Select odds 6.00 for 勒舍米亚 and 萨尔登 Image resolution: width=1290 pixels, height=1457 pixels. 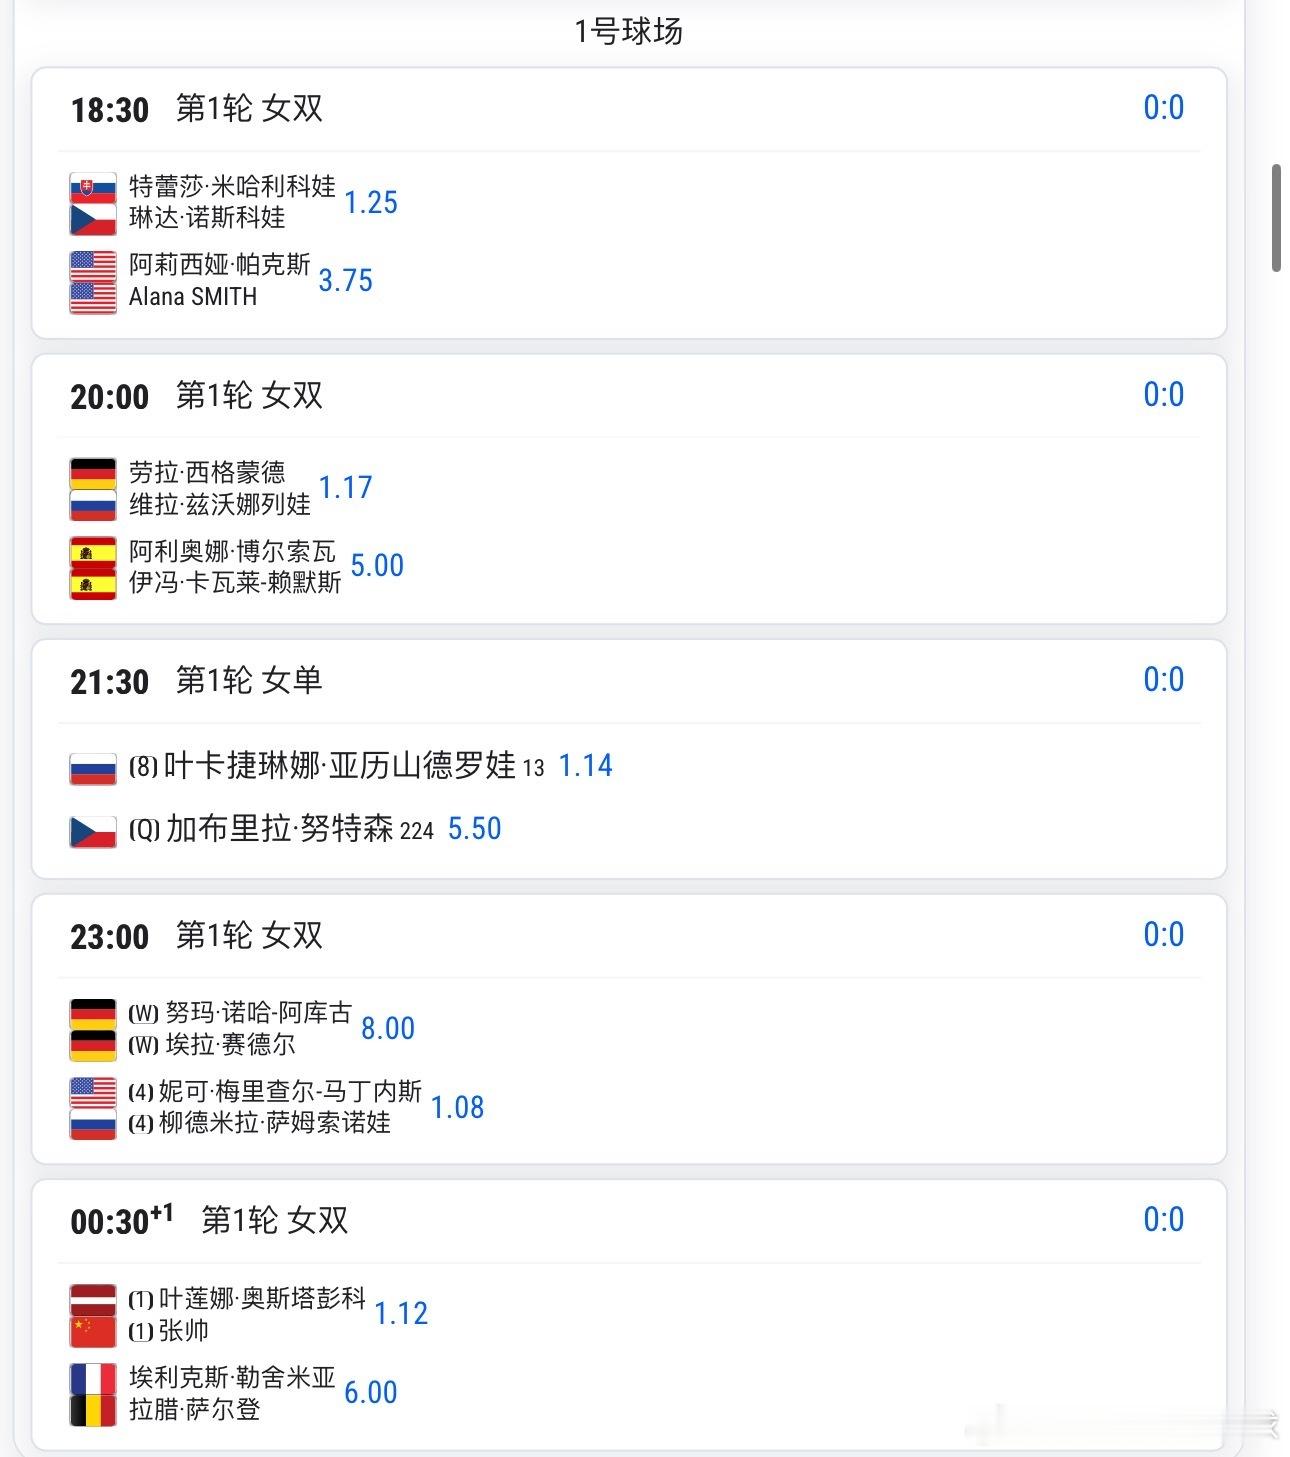(370, 1392)
